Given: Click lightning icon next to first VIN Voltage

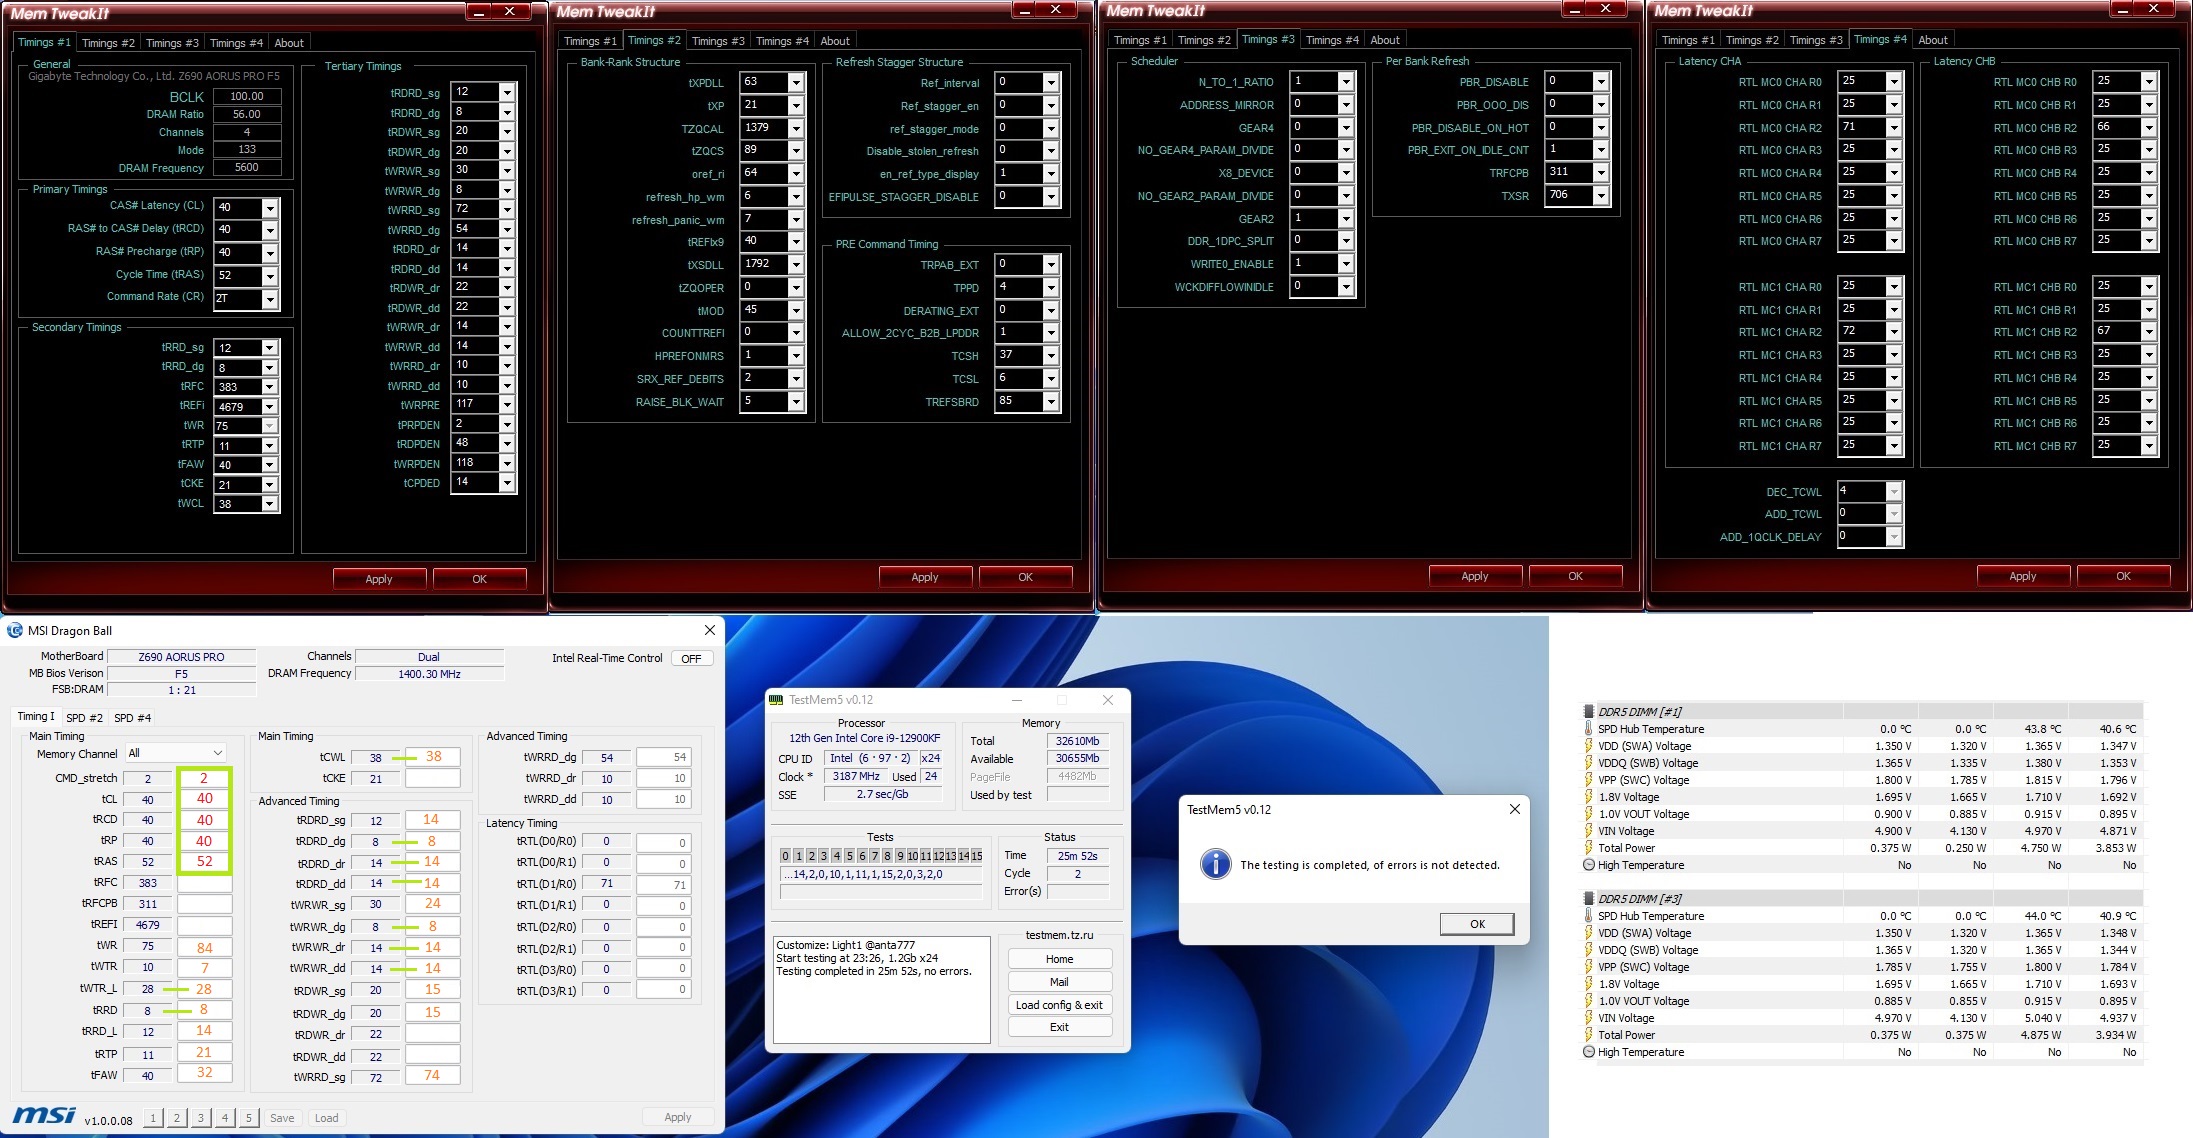Looking at the screenshot, I should tap(1589, 831).
